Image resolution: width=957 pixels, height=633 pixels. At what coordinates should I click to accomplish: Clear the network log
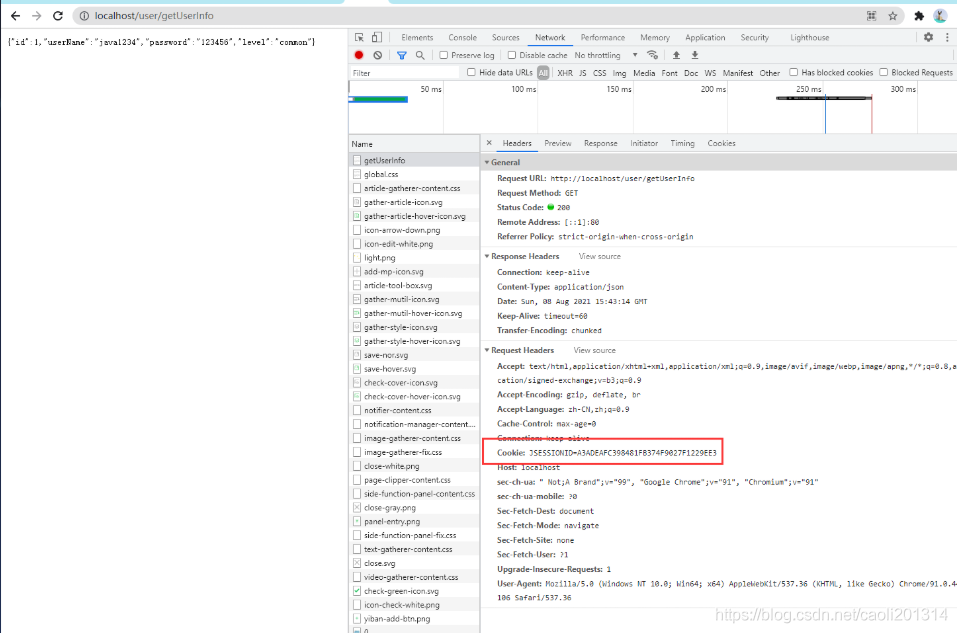click(x=378, y=55)
